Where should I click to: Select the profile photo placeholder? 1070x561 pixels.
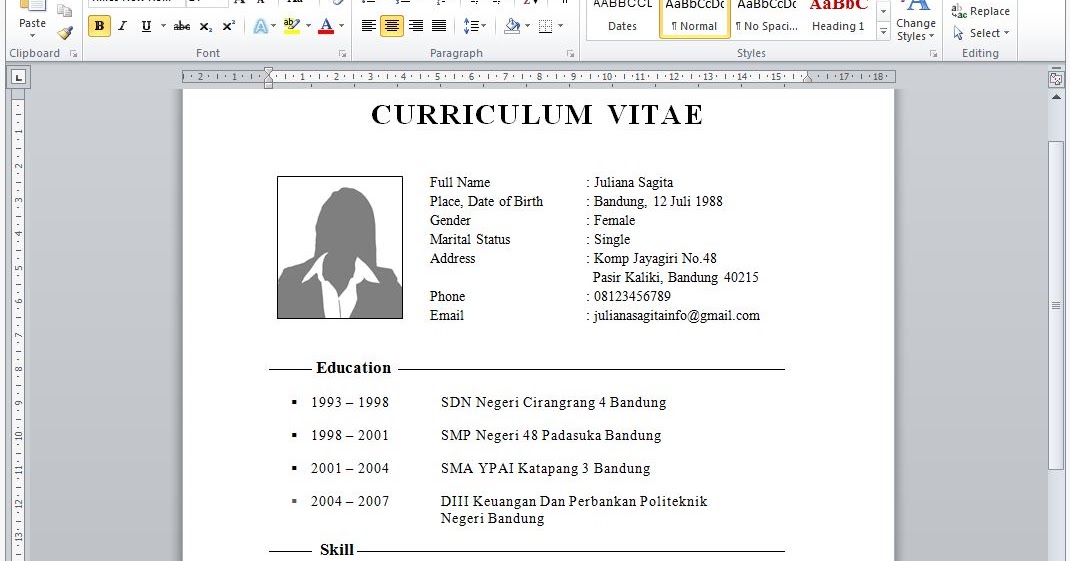click(340, 247)
